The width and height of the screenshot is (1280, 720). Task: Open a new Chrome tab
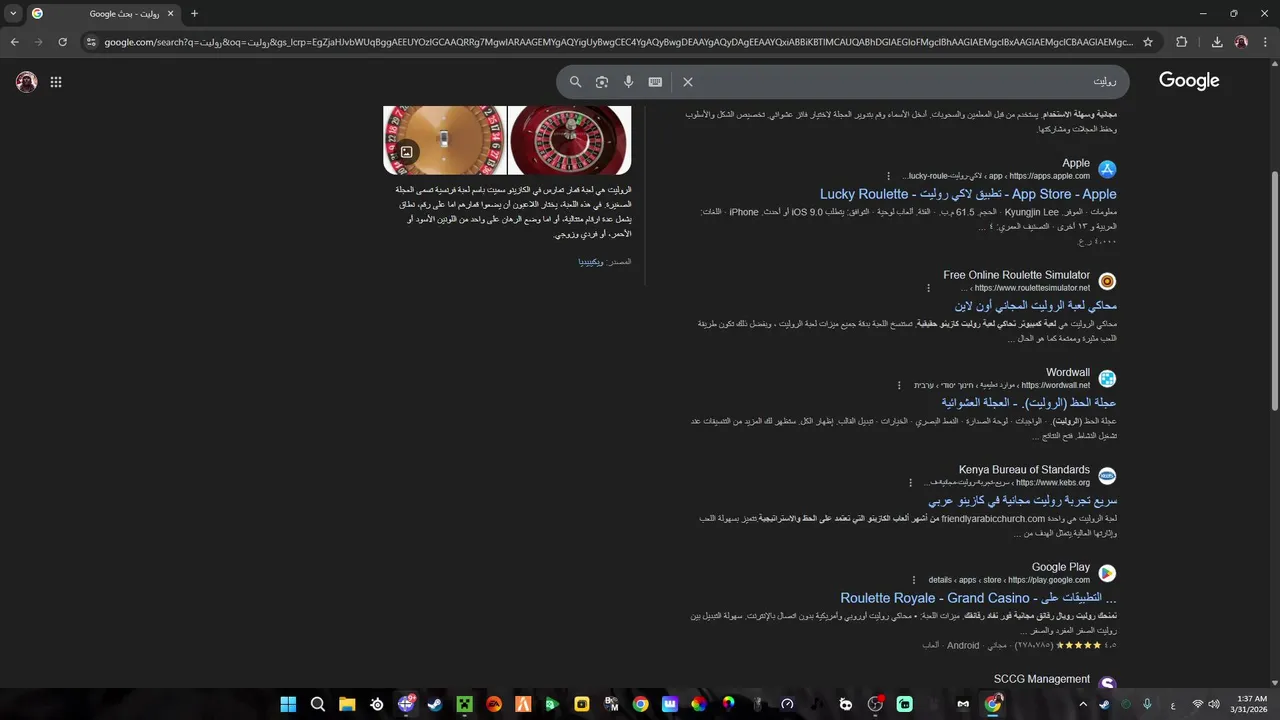(x=194, y=14)
